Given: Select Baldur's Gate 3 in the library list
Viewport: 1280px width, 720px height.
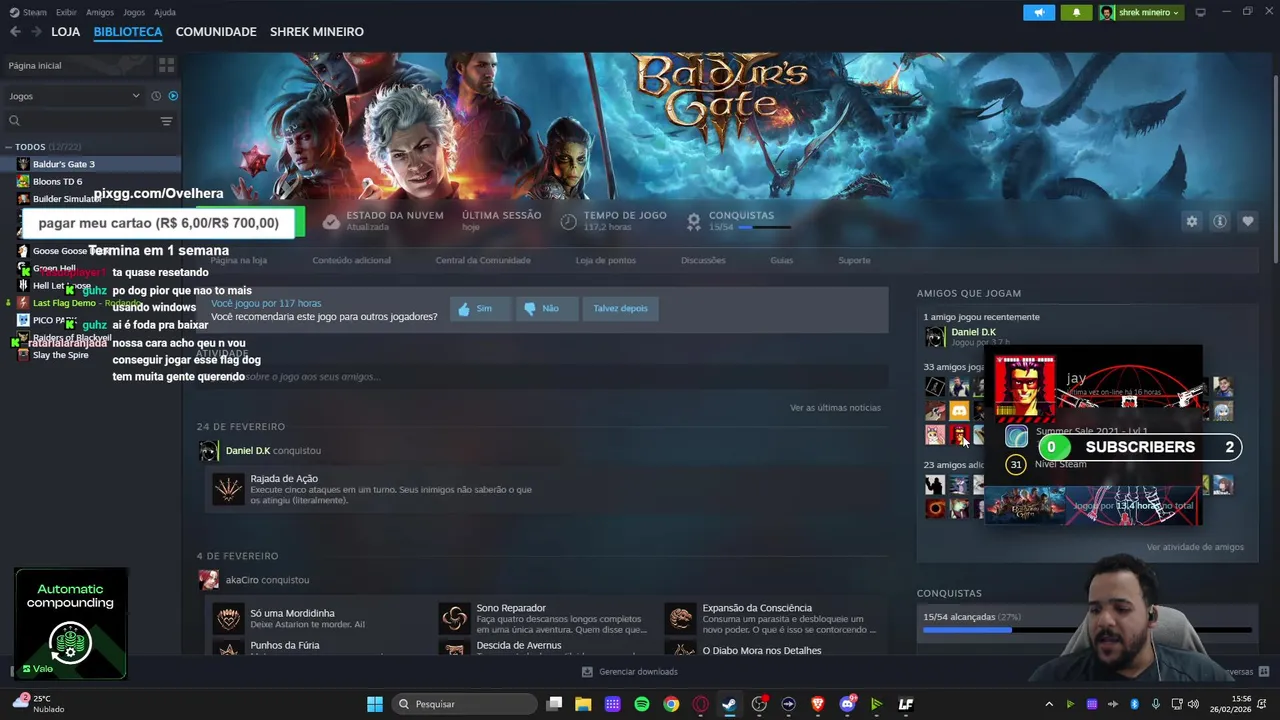Looking at the screenshot, I should (90, 164).
